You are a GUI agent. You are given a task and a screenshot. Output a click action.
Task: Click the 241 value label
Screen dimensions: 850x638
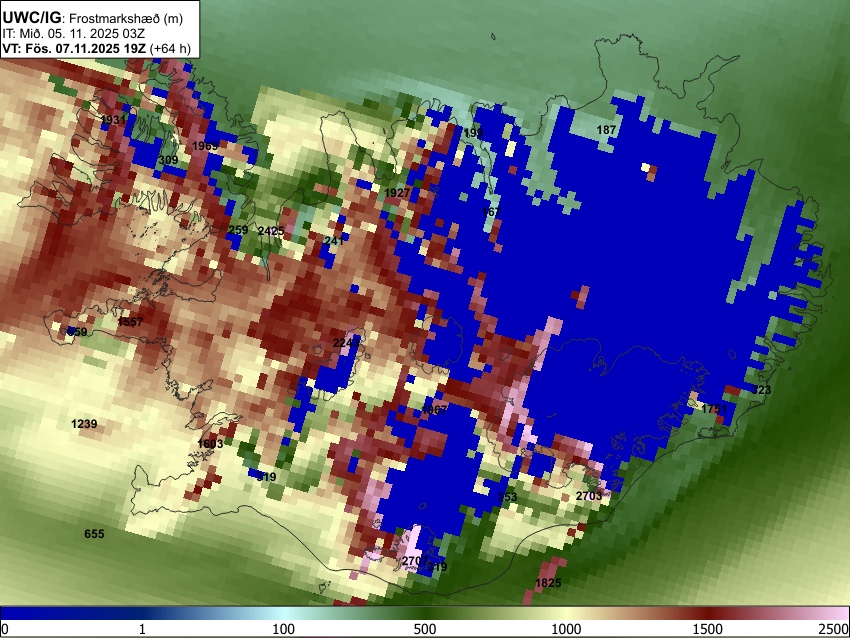point(334,241)
